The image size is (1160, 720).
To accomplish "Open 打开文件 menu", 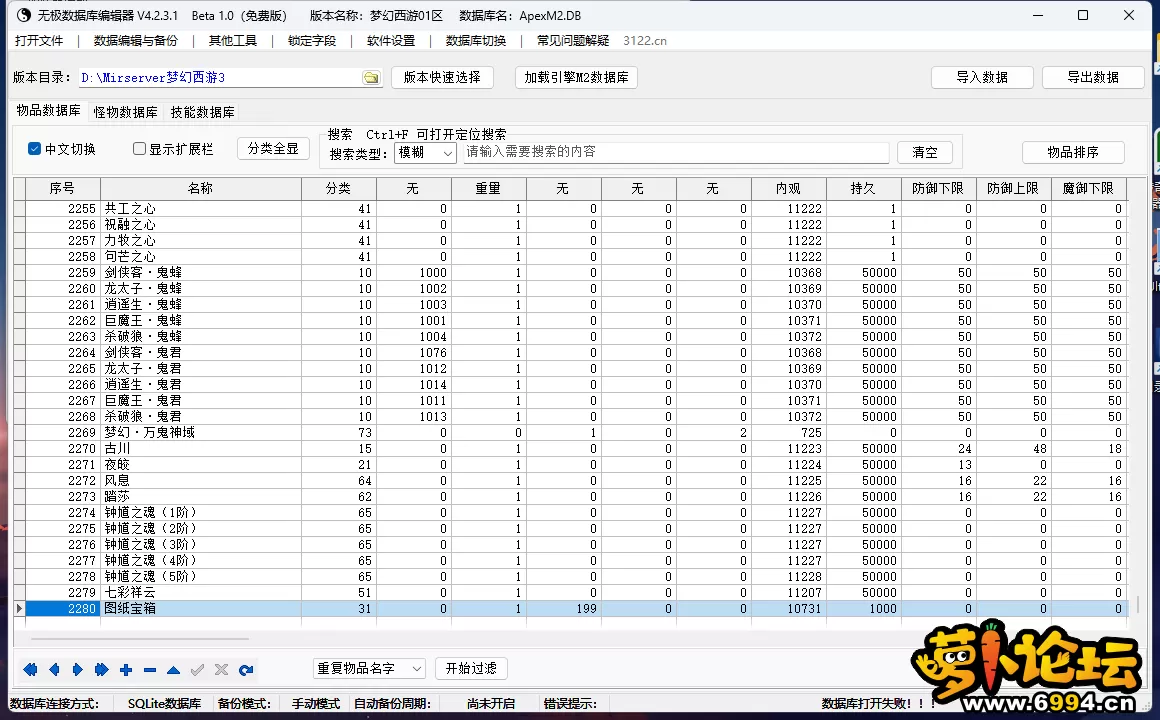I will coord(39,41).
